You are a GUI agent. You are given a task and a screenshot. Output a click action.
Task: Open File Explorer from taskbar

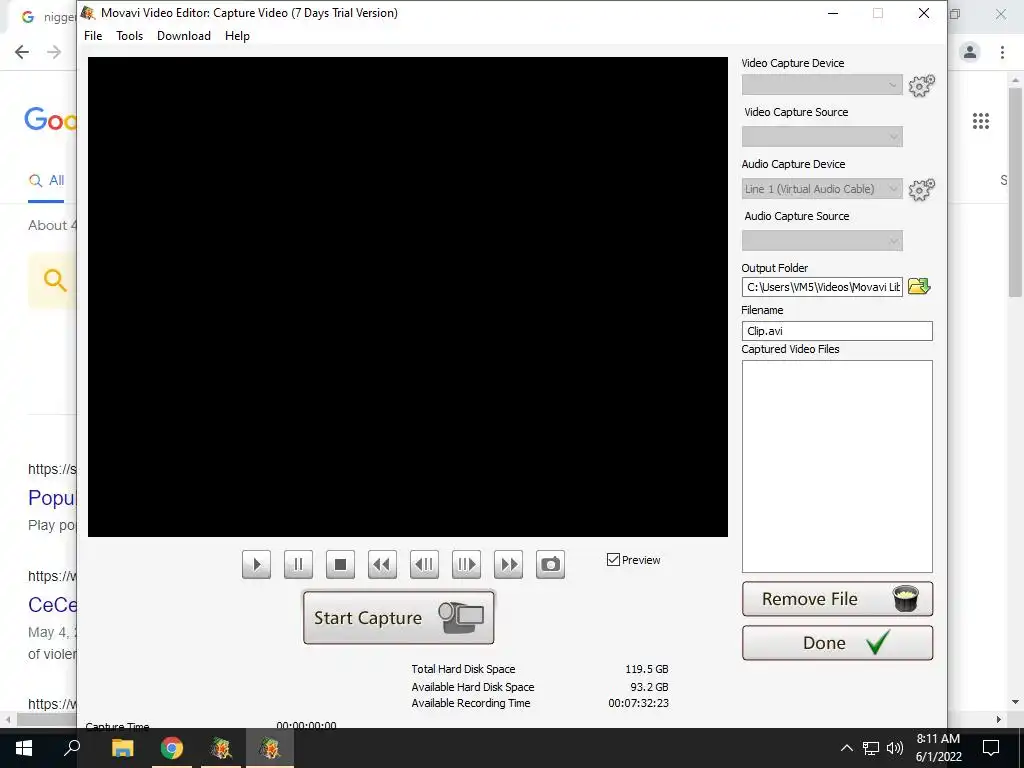tap(122, 748)
